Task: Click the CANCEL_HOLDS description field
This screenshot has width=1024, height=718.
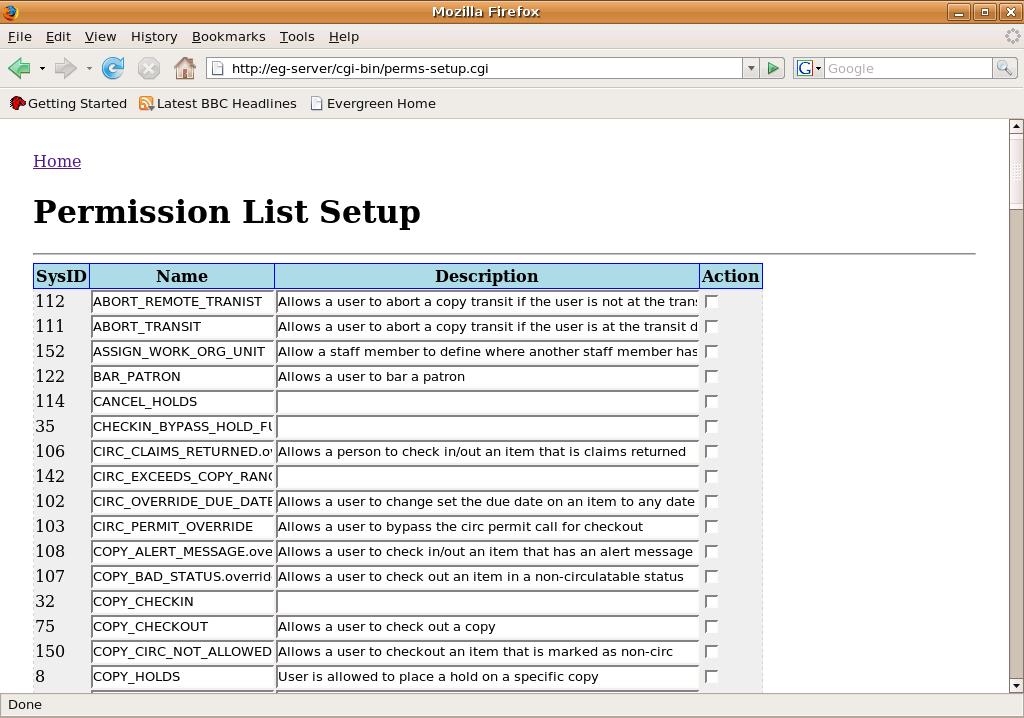Action: pos(487,402)
